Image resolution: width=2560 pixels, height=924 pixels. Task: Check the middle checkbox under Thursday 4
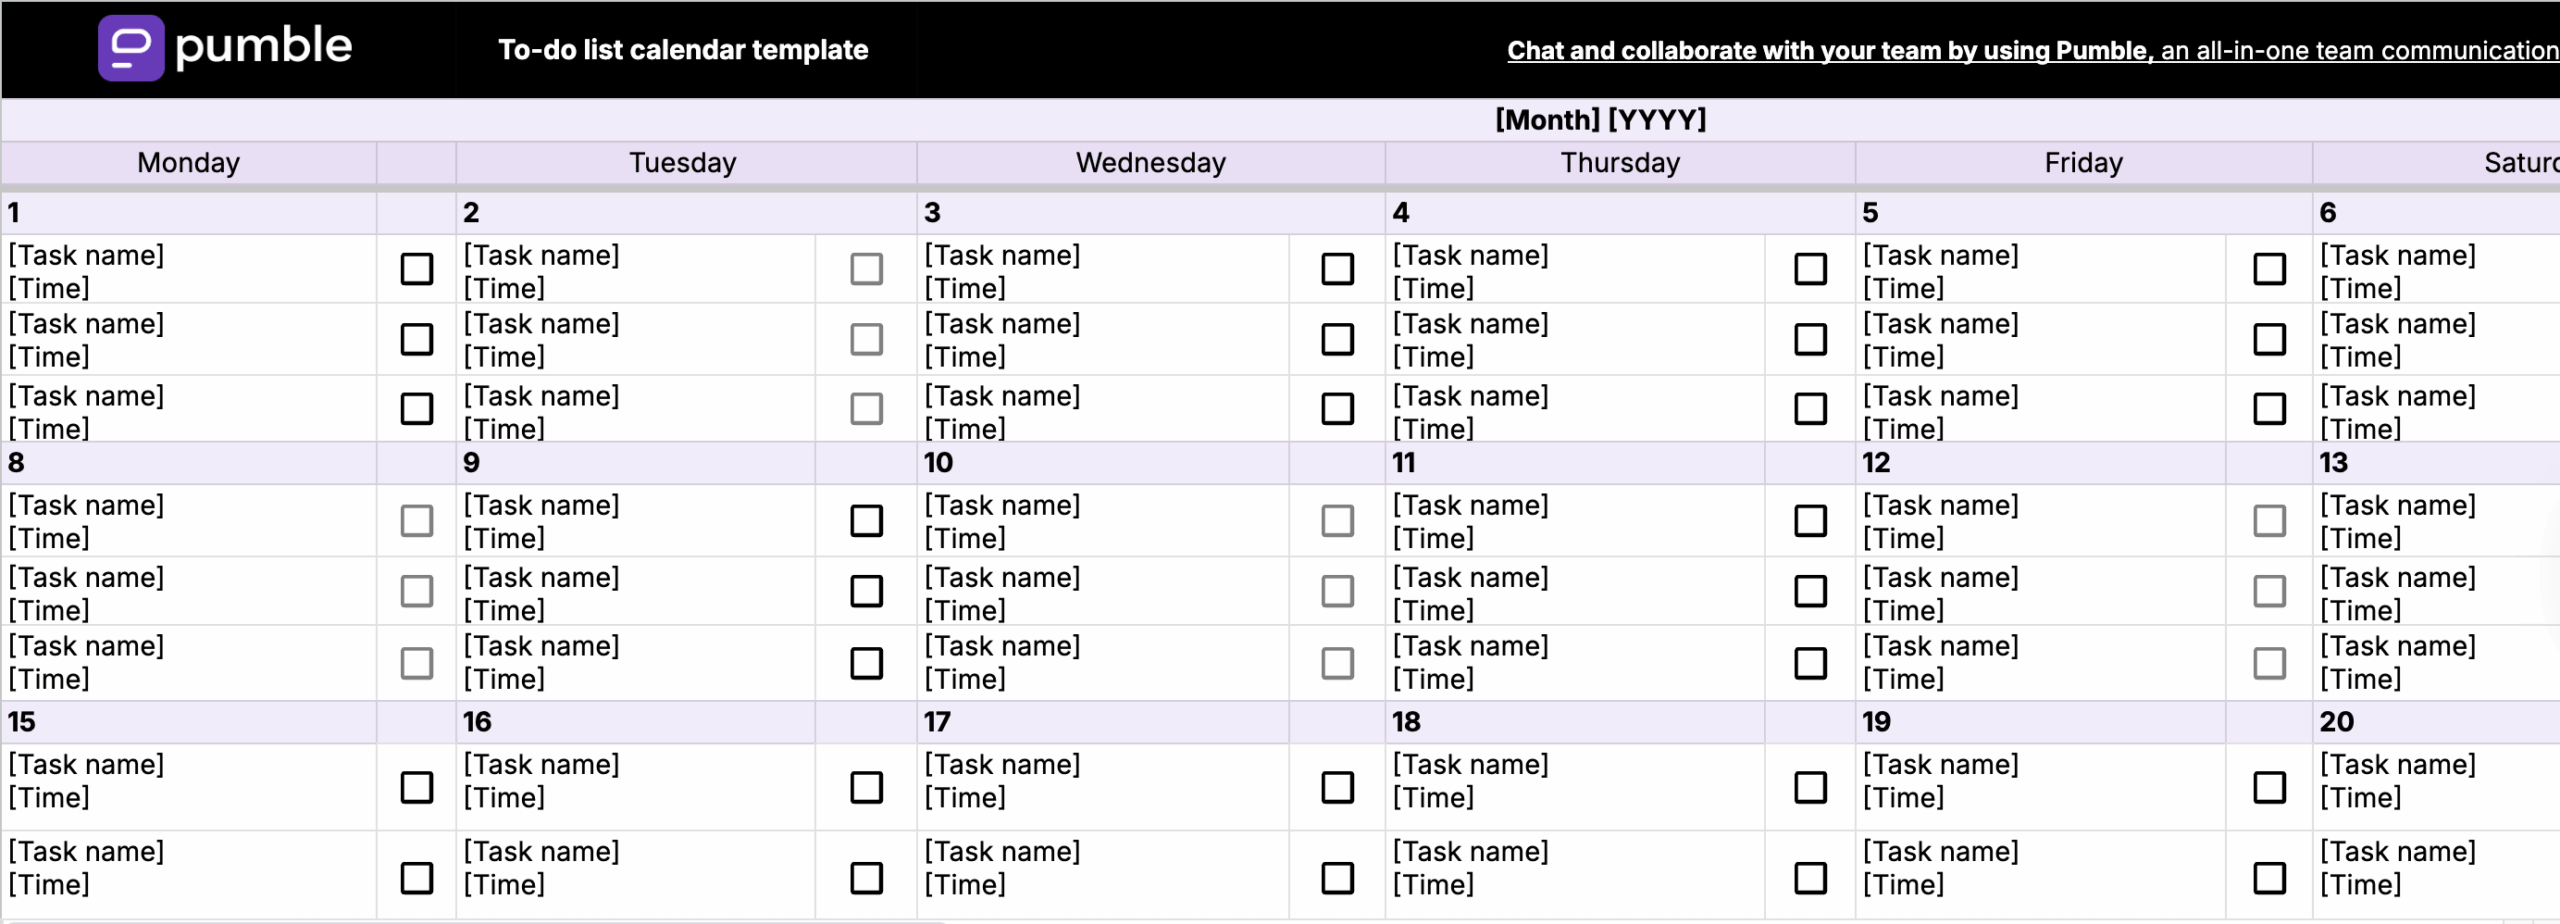coord(1809,339)
